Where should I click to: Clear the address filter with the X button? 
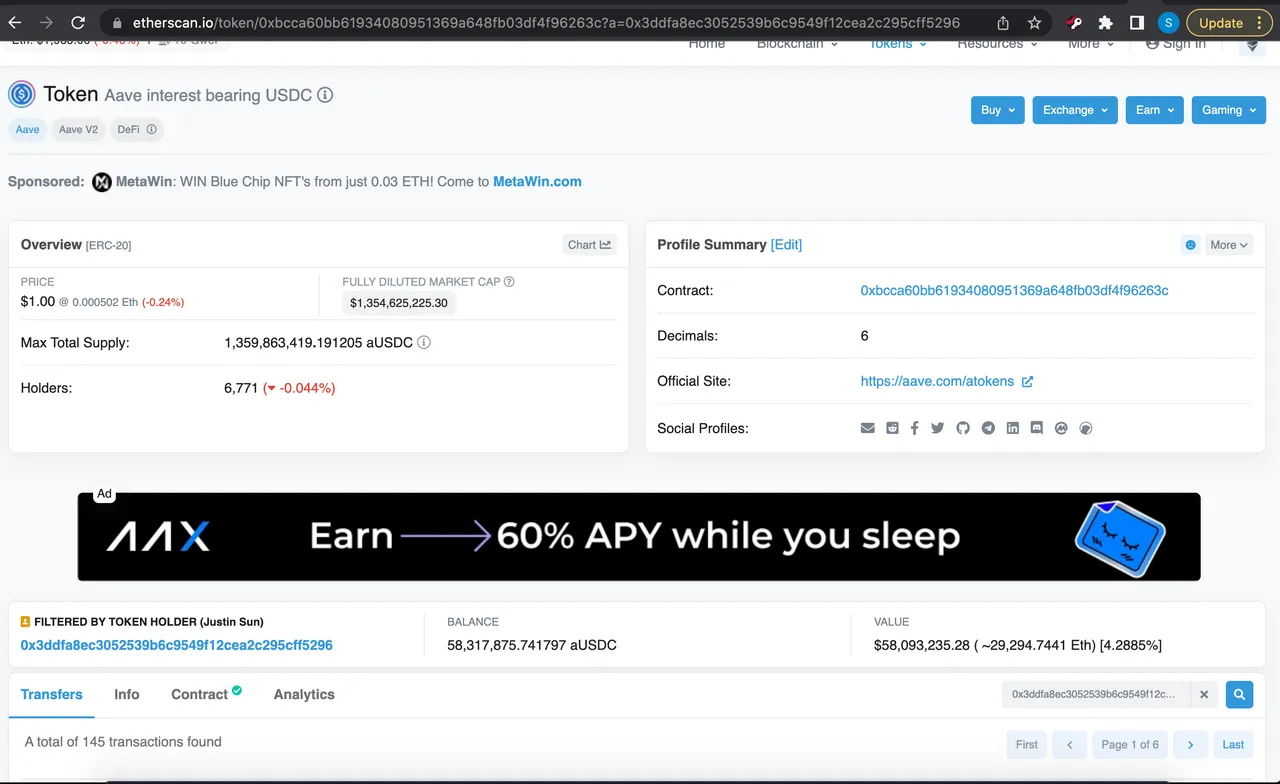tap(1204, 694)
